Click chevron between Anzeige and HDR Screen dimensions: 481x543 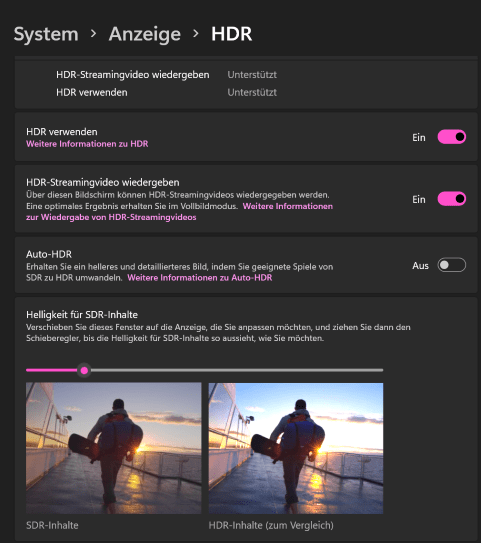[196, 34]
